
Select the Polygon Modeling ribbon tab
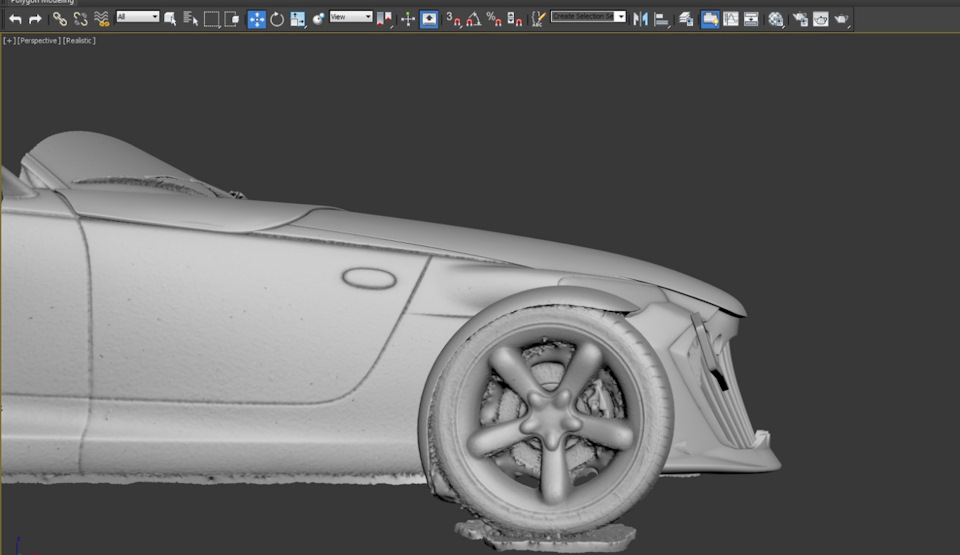(x=42, y=2)
